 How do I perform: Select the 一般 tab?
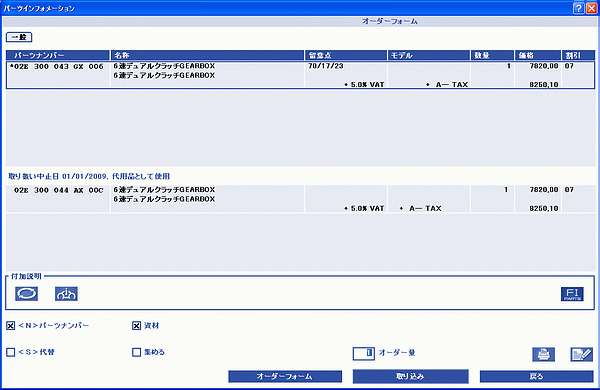[x=19, y=37]
